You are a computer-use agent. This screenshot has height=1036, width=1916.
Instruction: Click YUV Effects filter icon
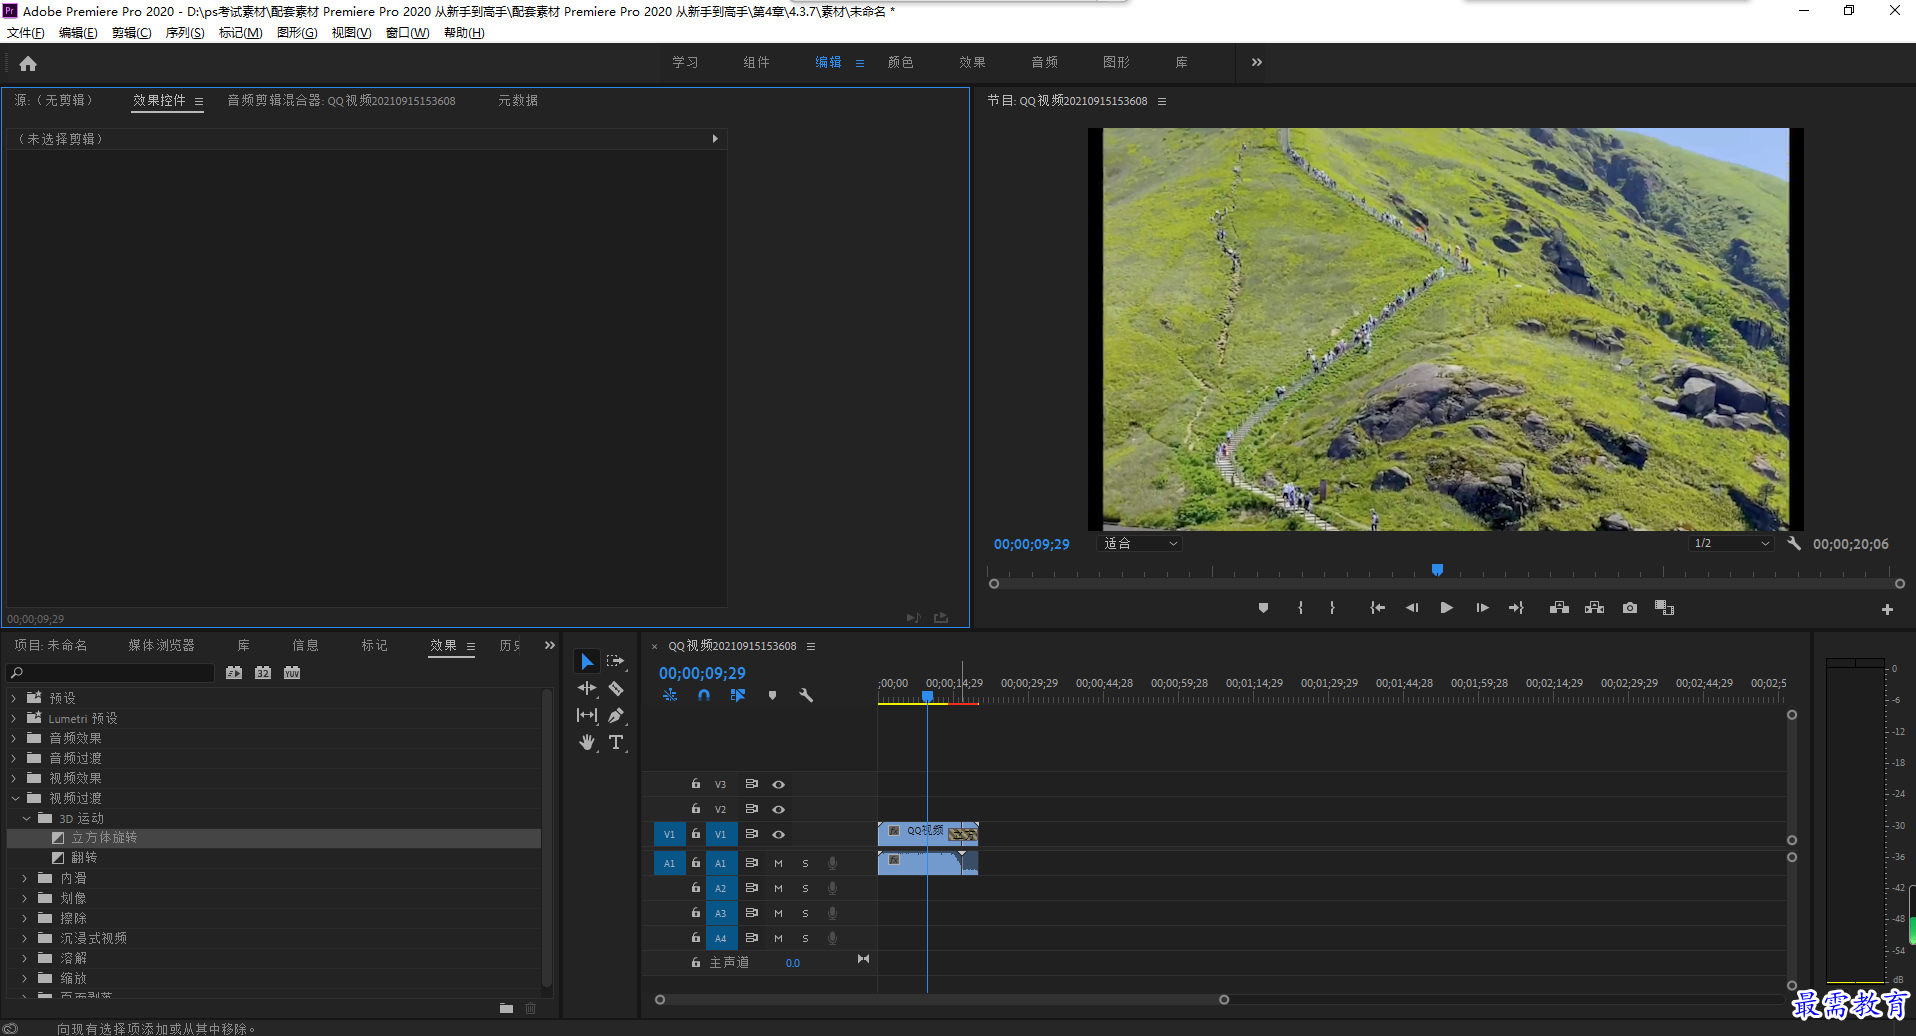click(292, 673)
